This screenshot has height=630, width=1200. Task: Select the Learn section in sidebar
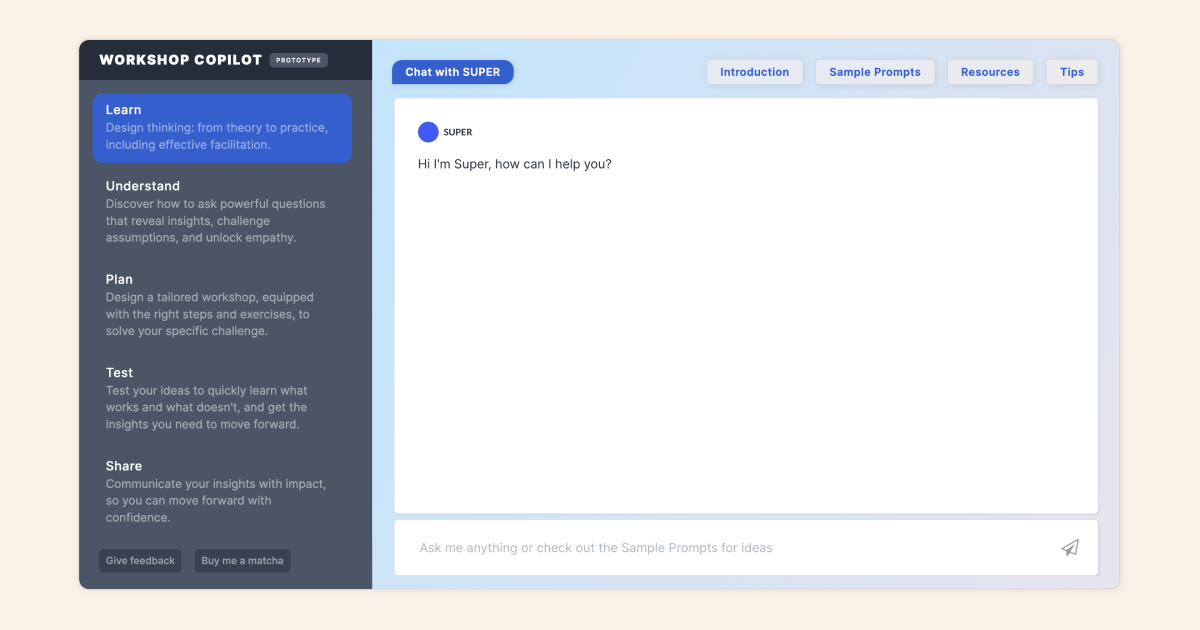click(222, 127)
